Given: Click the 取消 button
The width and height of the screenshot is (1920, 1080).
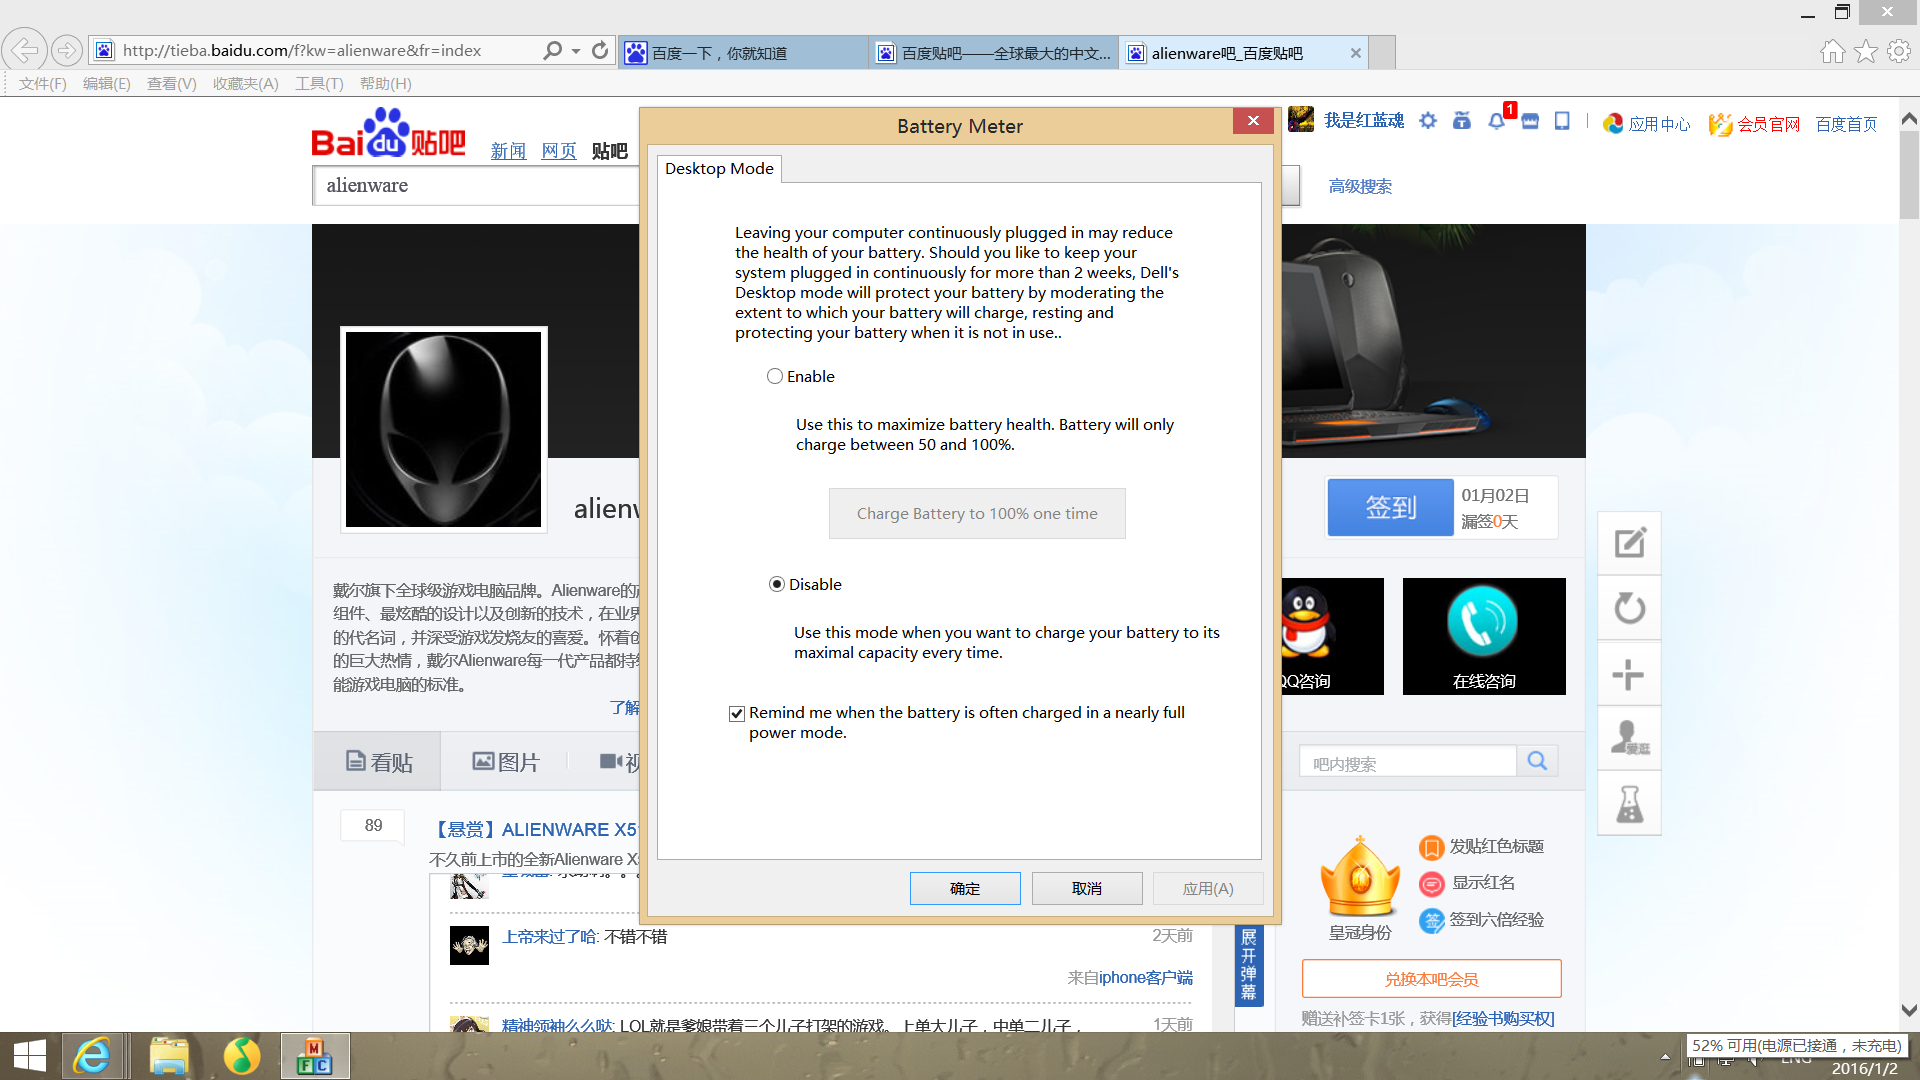Looking at the screenshot, I should pyautogui.click(x=1087, y=888).
